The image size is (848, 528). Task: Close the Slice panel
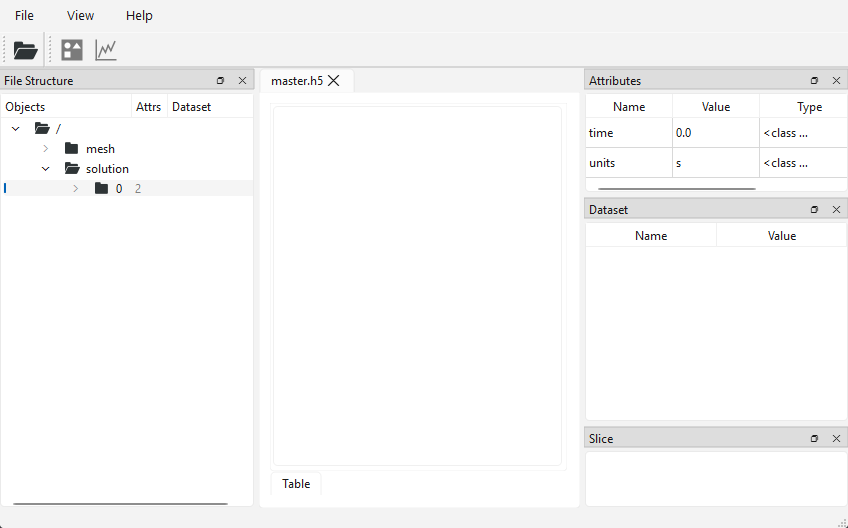[x=836, y=438]
